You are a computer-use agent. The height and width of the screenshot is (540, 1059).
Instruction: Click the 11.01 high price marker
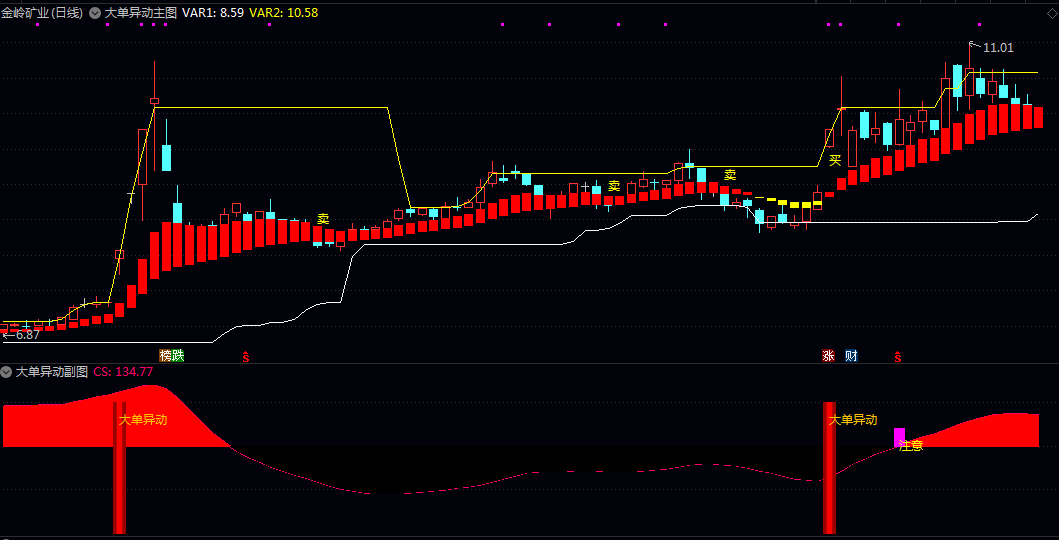[x=998, y=47]
